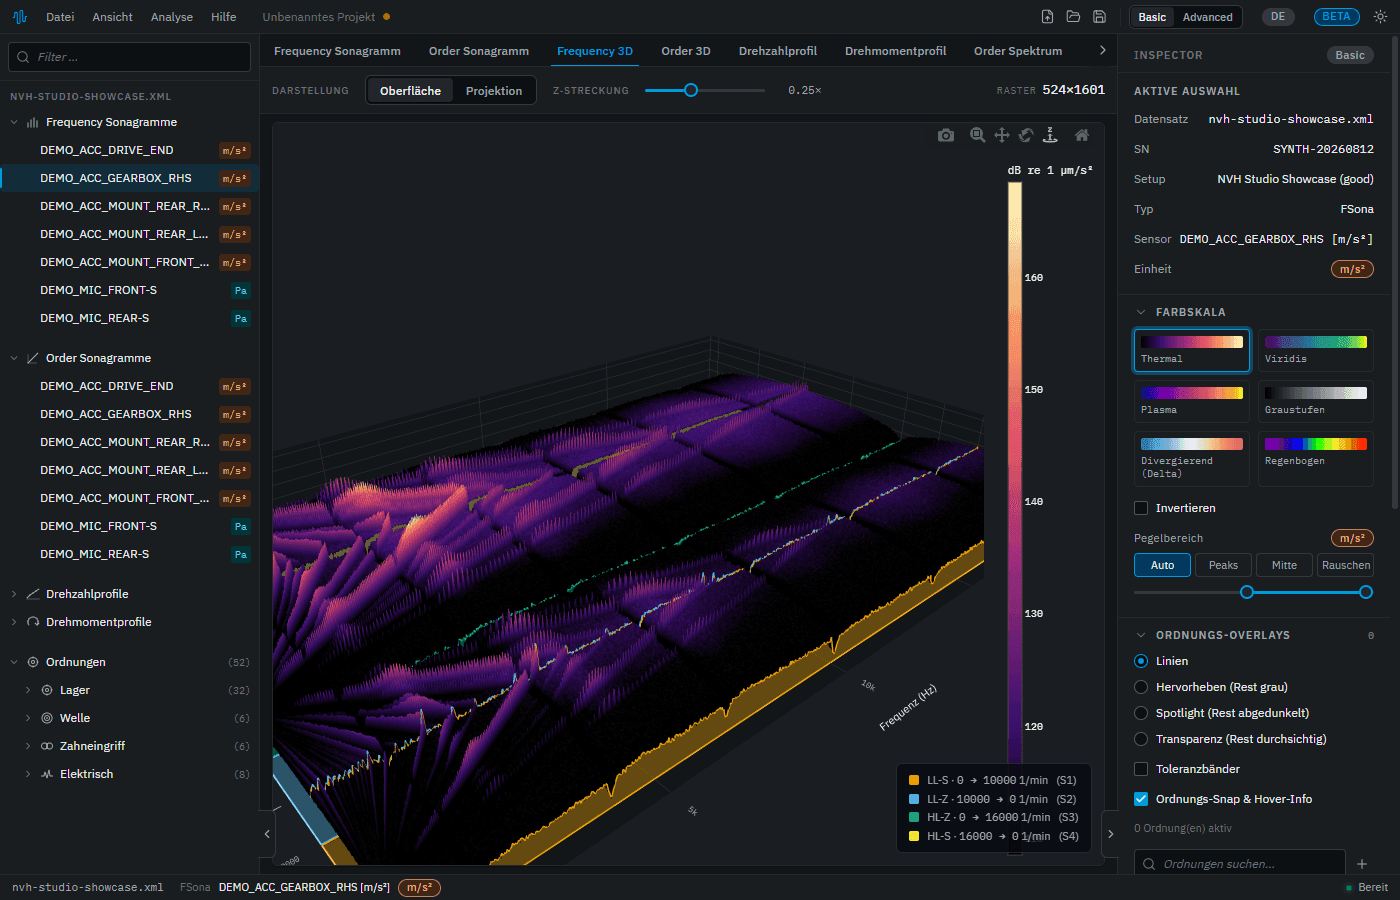Click into the Filter search field

[130, 57]
